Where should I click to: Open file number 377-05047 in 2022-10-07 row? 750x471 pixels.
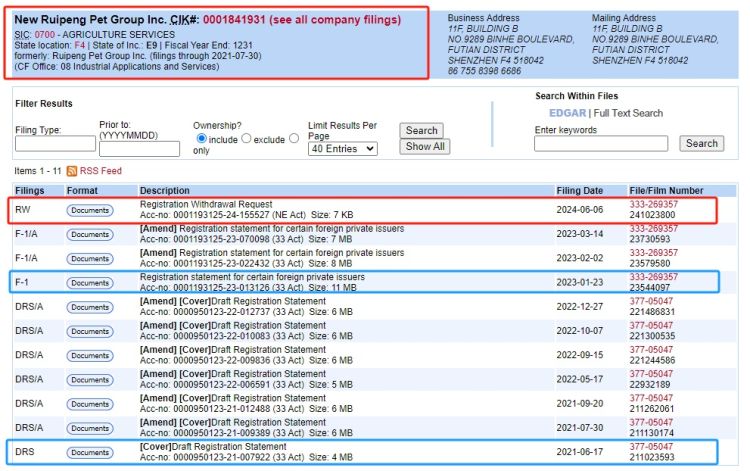click(651, 325)
